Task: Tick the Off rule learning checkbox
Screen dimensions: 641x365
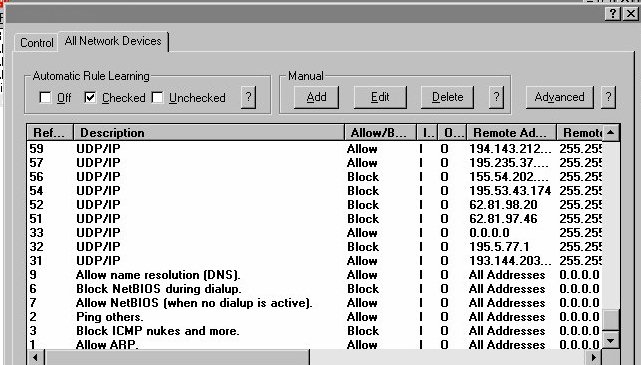Action: click(45, 98)
